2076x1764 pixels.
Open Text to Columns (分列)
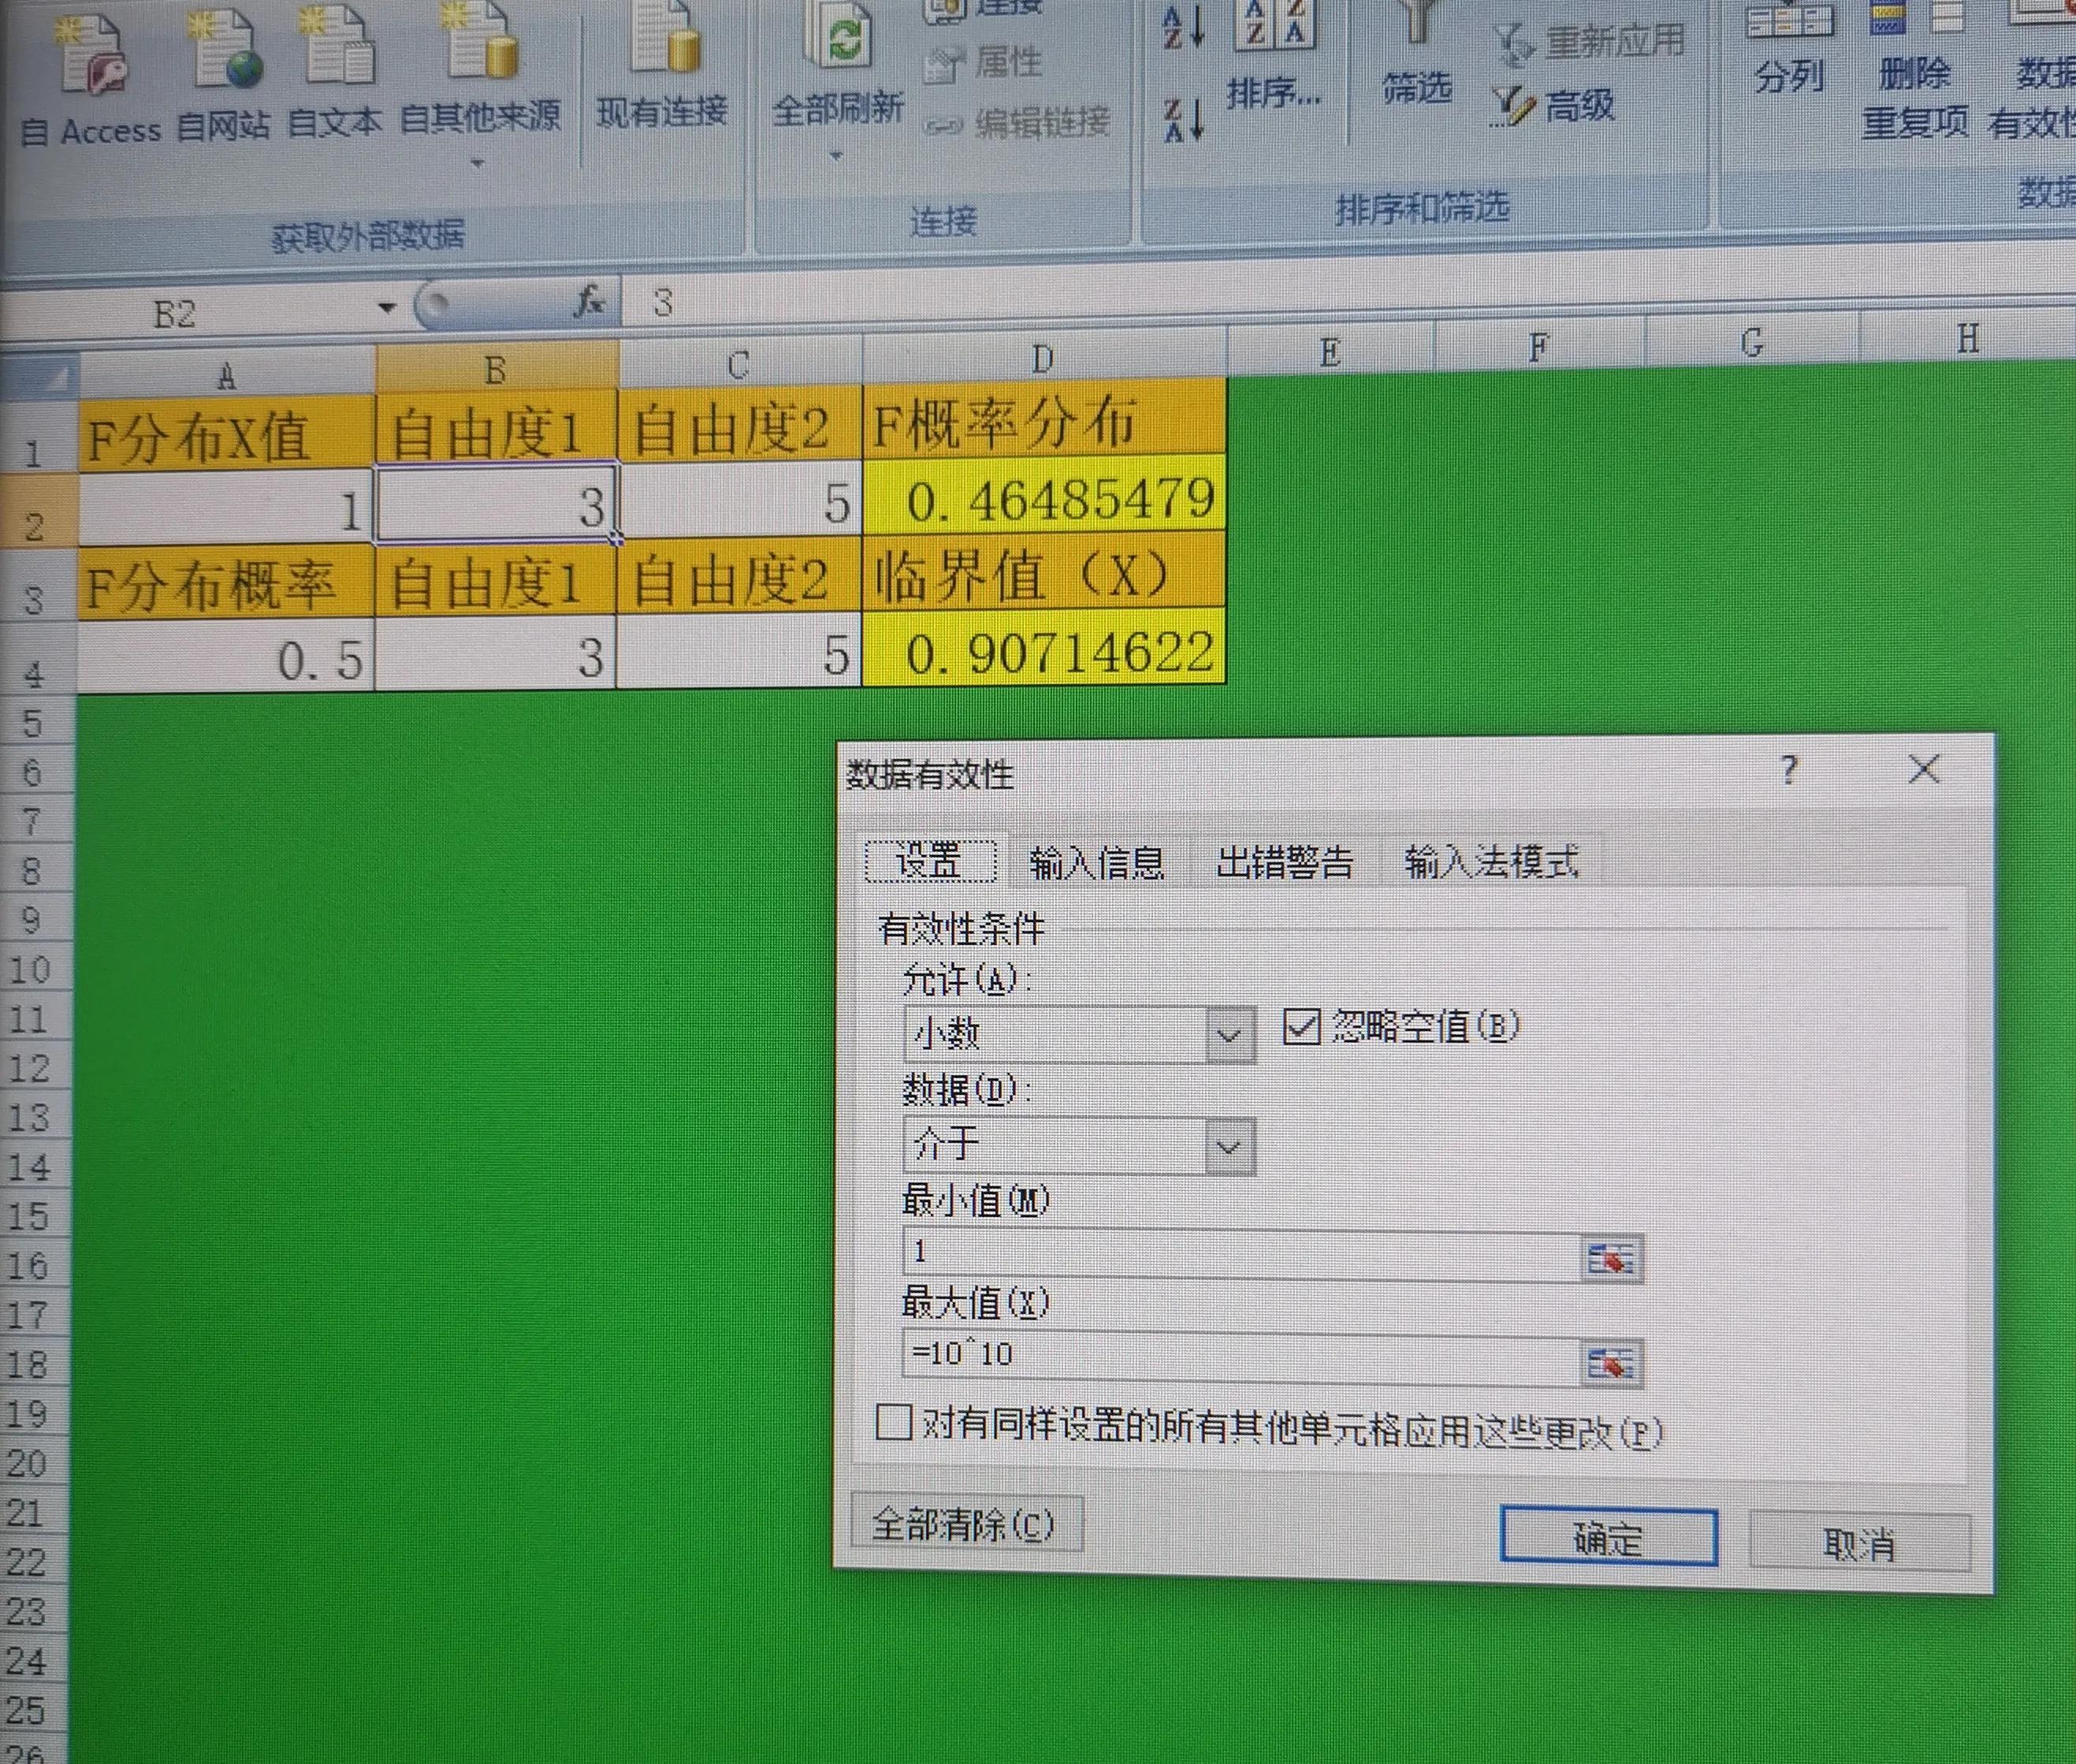(1790, 50)
